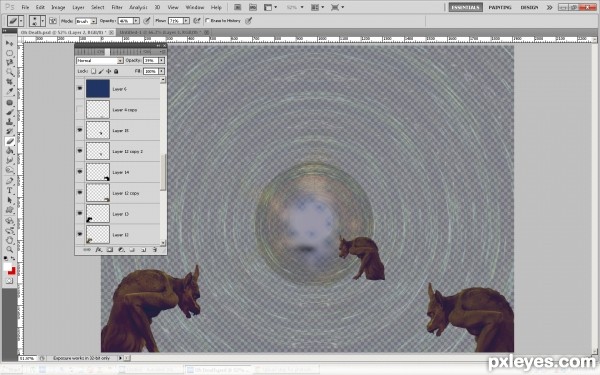Open layer Opacity slider arrow
The image size is (600, 375).
[161, 60]
